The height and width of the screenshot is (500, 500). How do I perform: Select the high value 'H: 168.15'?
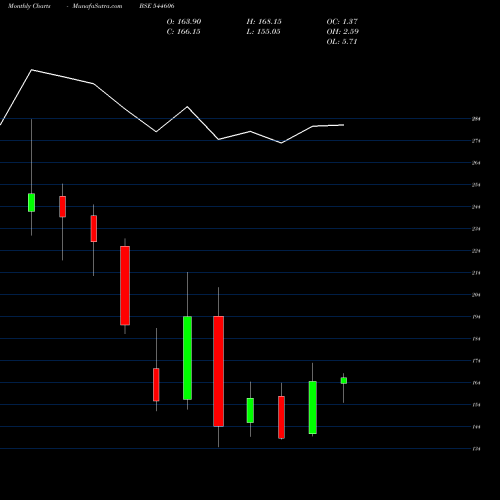(x=264, y=22)
